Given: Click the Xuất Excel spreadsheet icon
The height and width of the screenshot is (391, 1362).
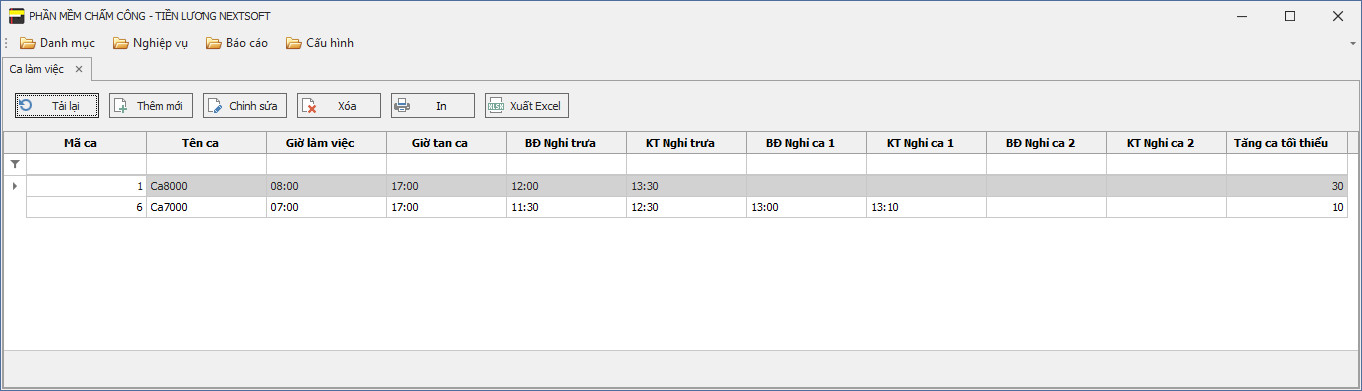Looking at the screenshot, I should coord(495,105).
